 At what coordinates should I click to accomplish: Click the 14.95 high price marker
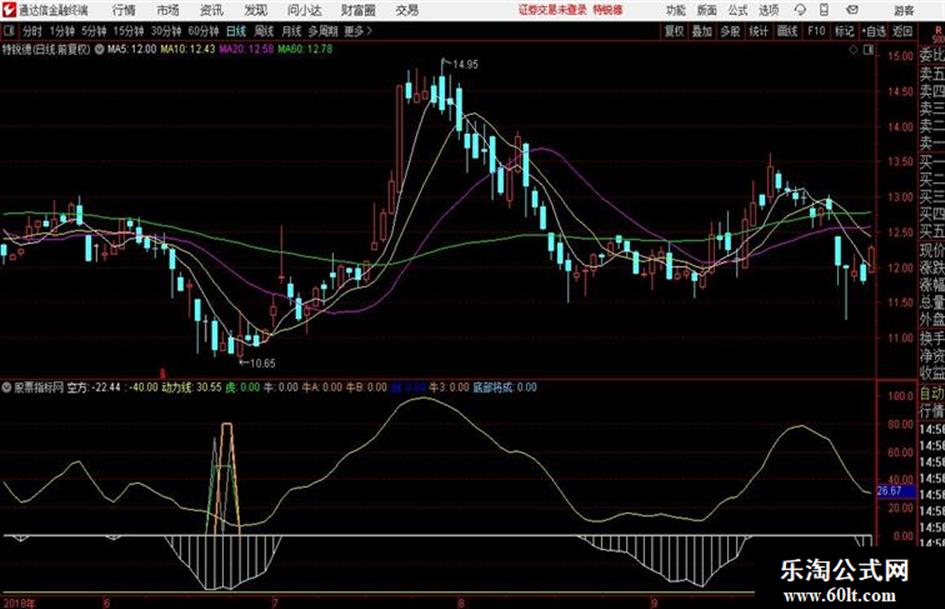point(465,65)
